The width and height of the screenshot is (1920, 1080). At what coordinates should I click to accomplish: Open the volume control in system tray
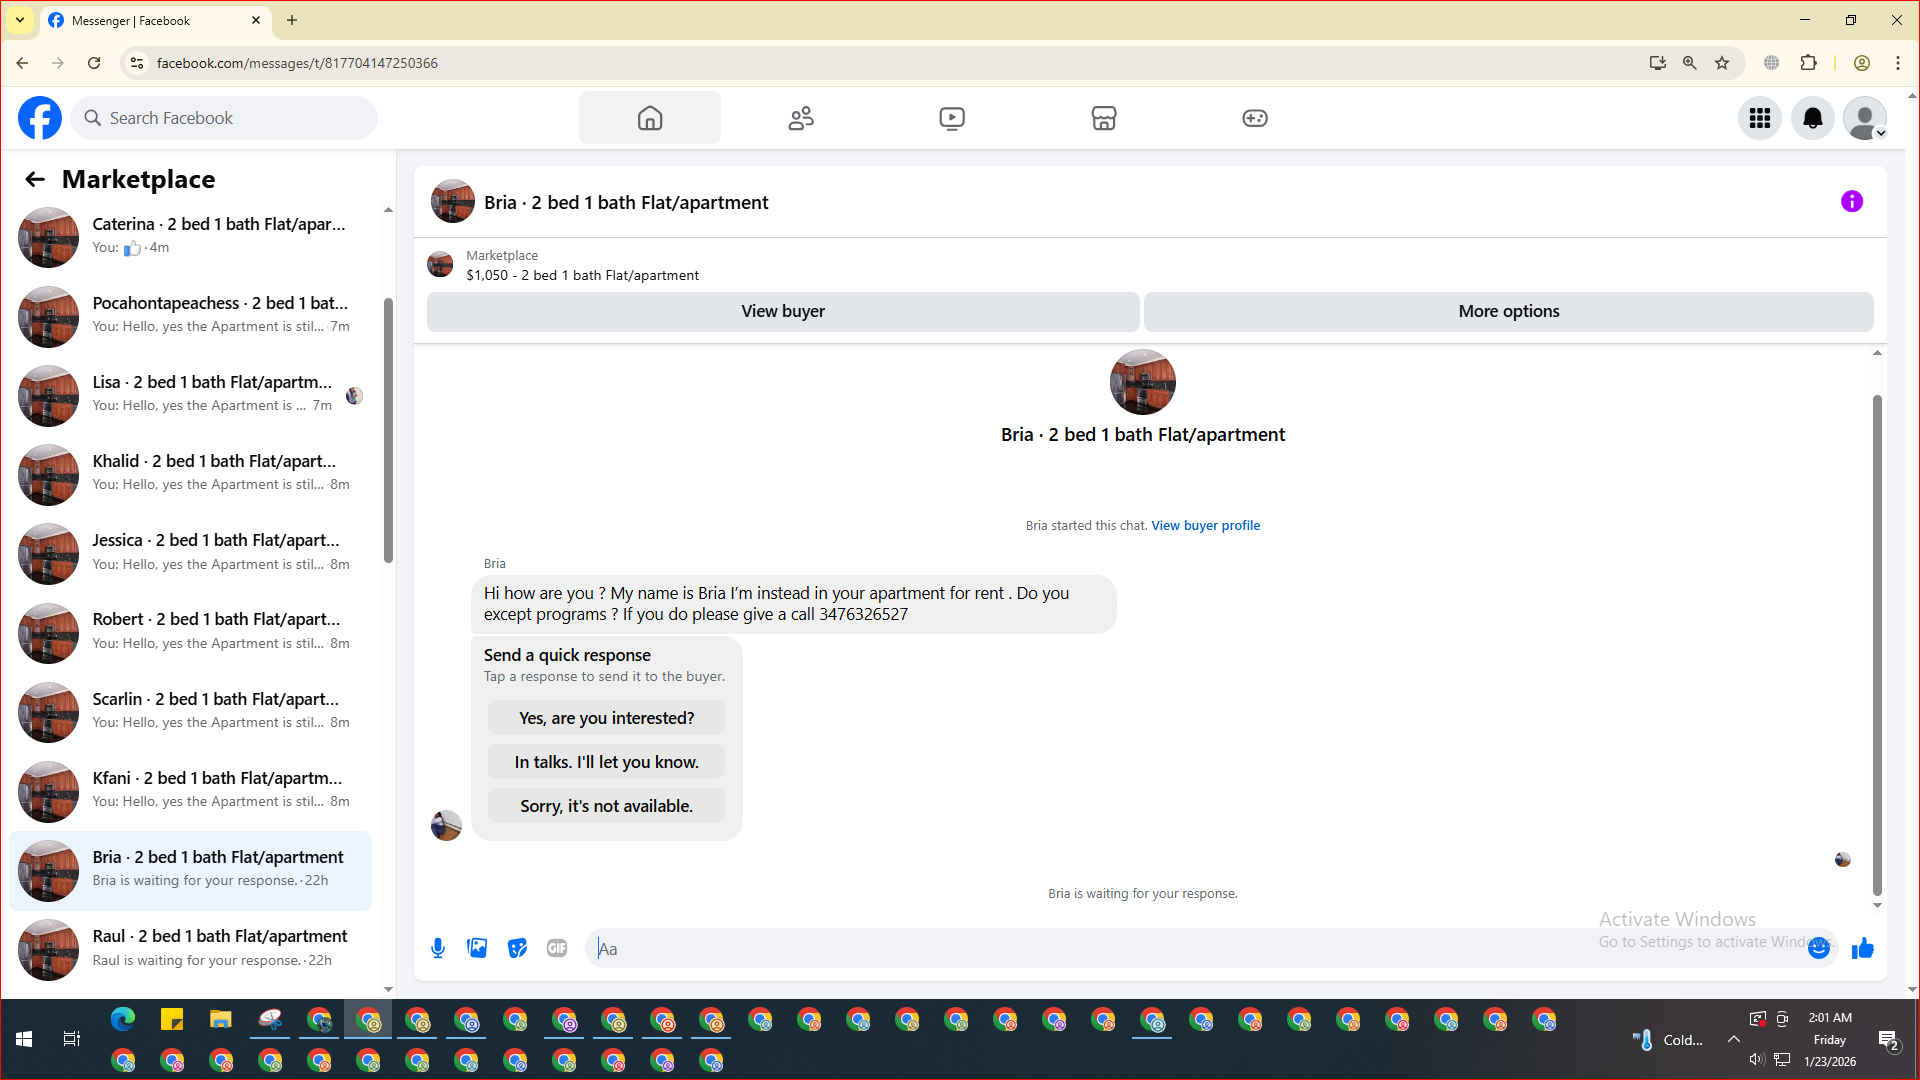pos(1756,1059)
